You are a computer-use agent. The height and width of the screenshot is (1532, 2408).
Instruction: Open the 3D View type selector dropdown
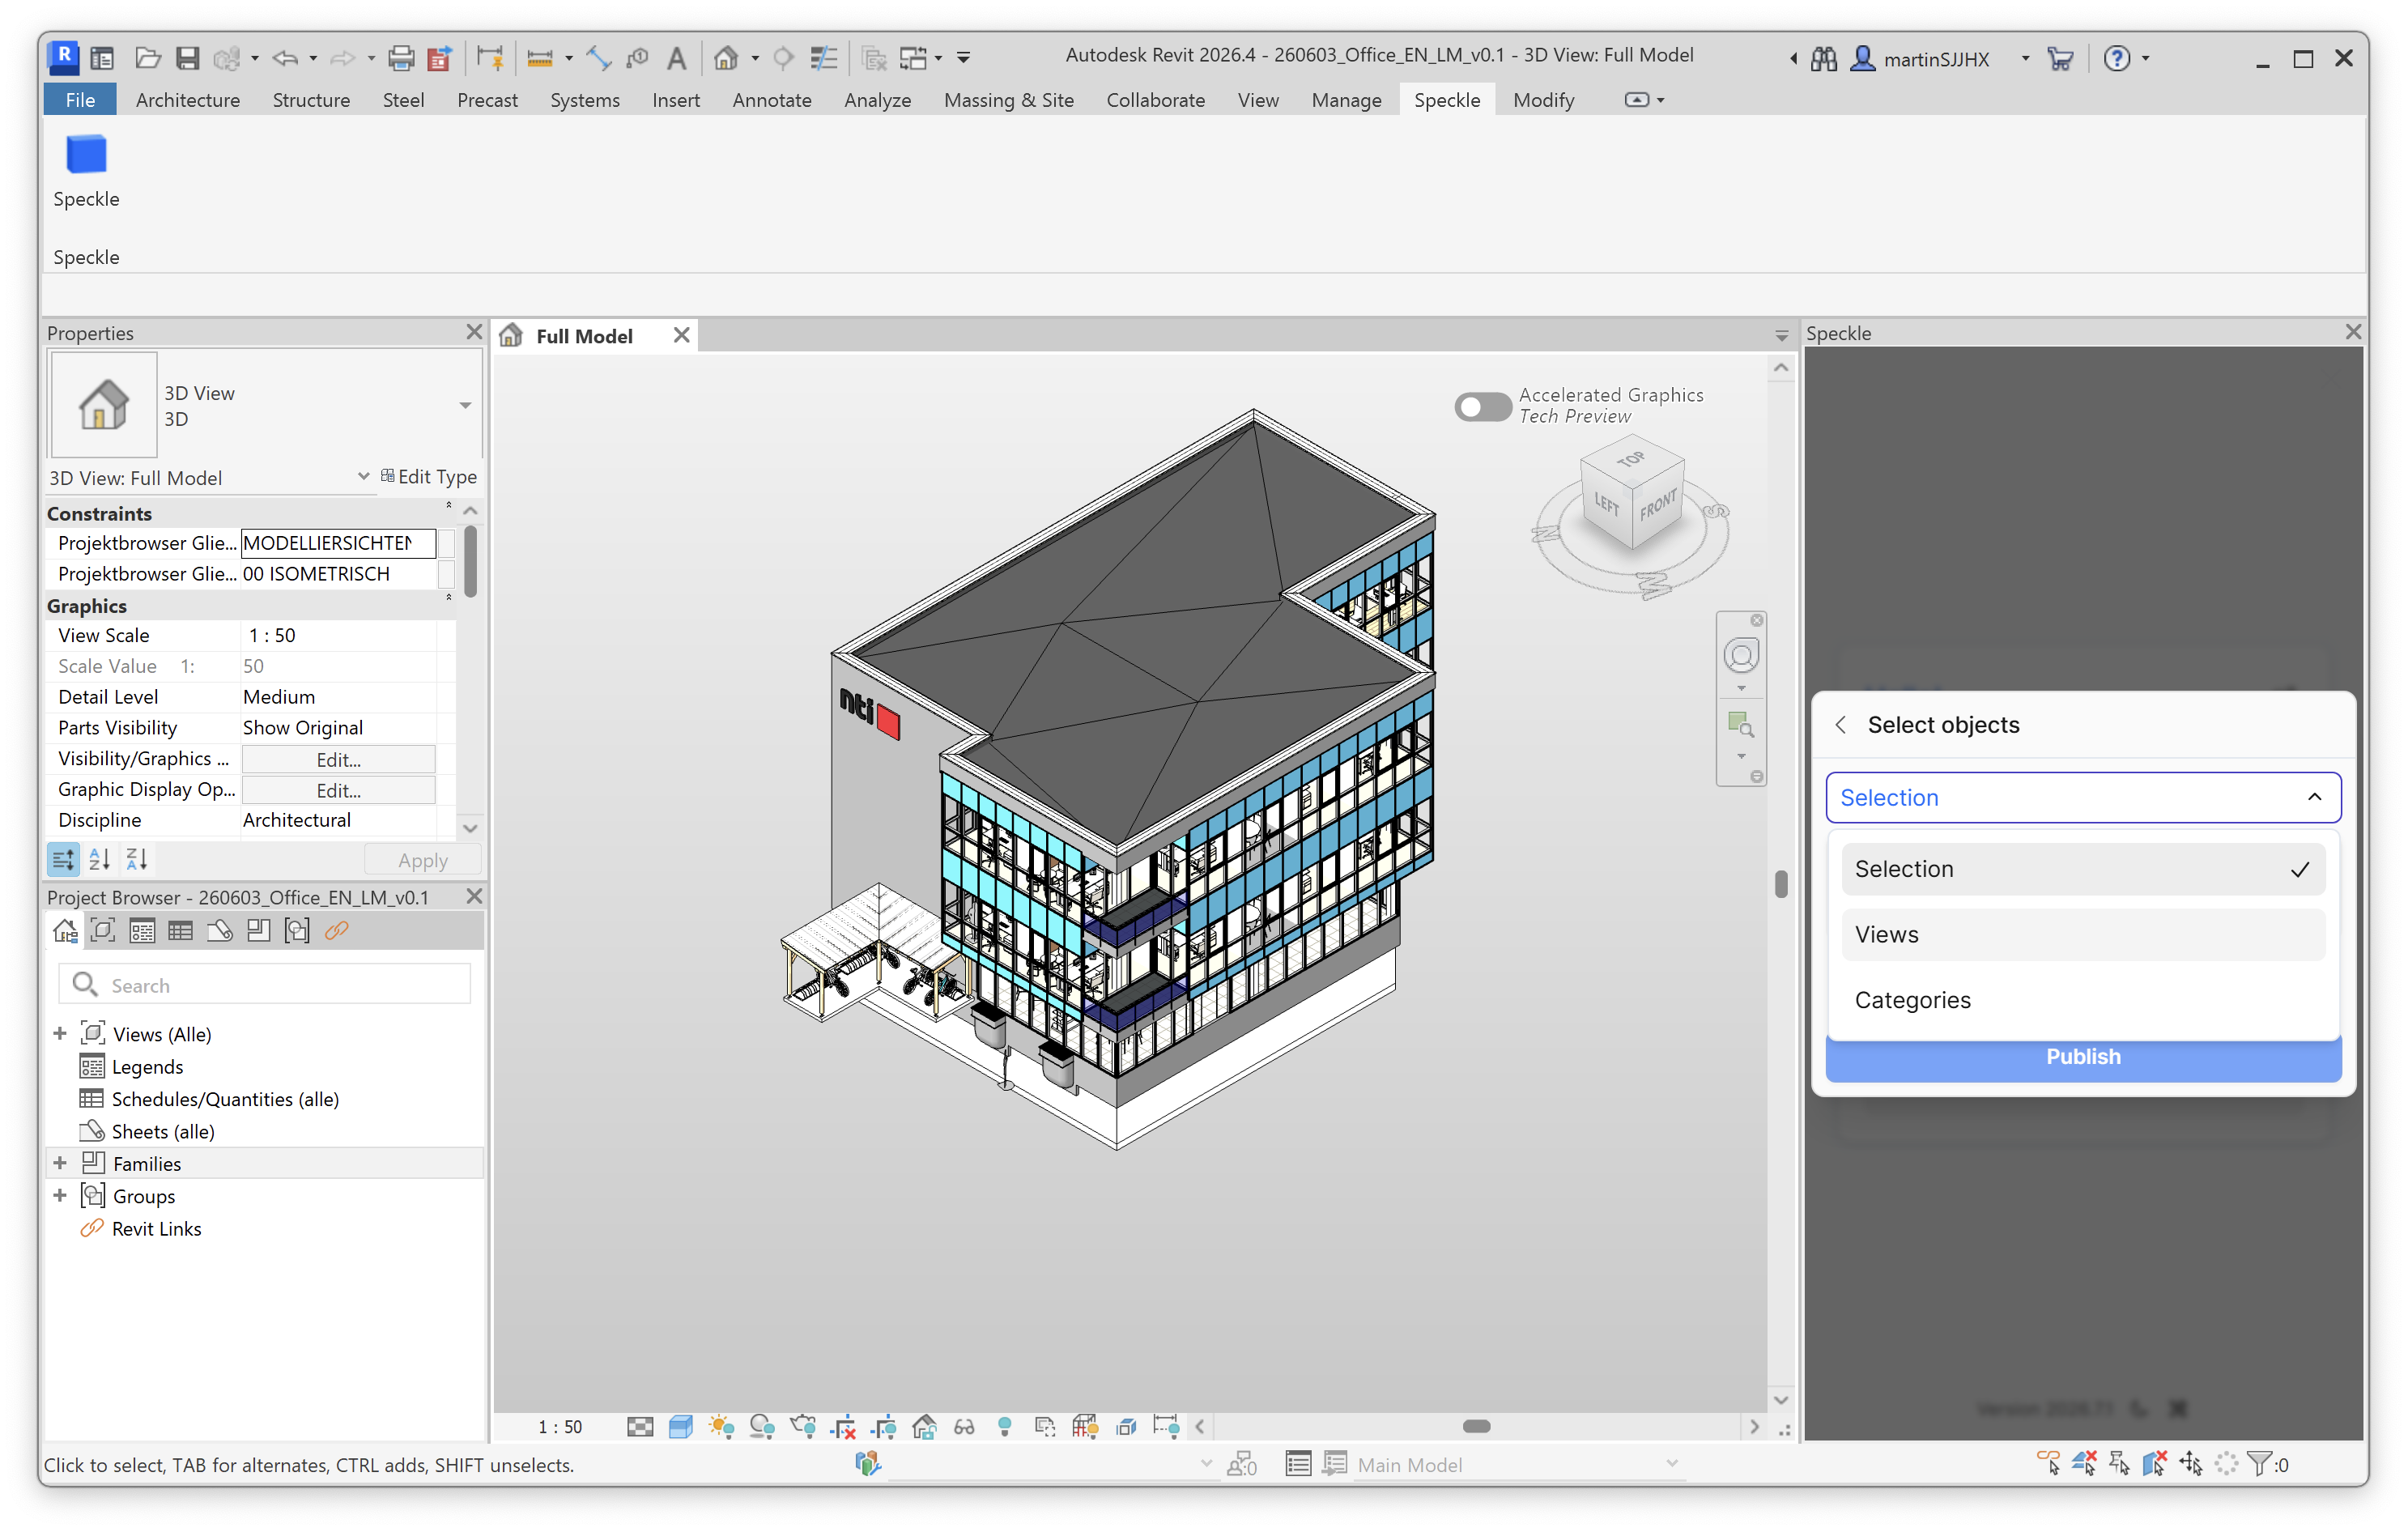465,405
